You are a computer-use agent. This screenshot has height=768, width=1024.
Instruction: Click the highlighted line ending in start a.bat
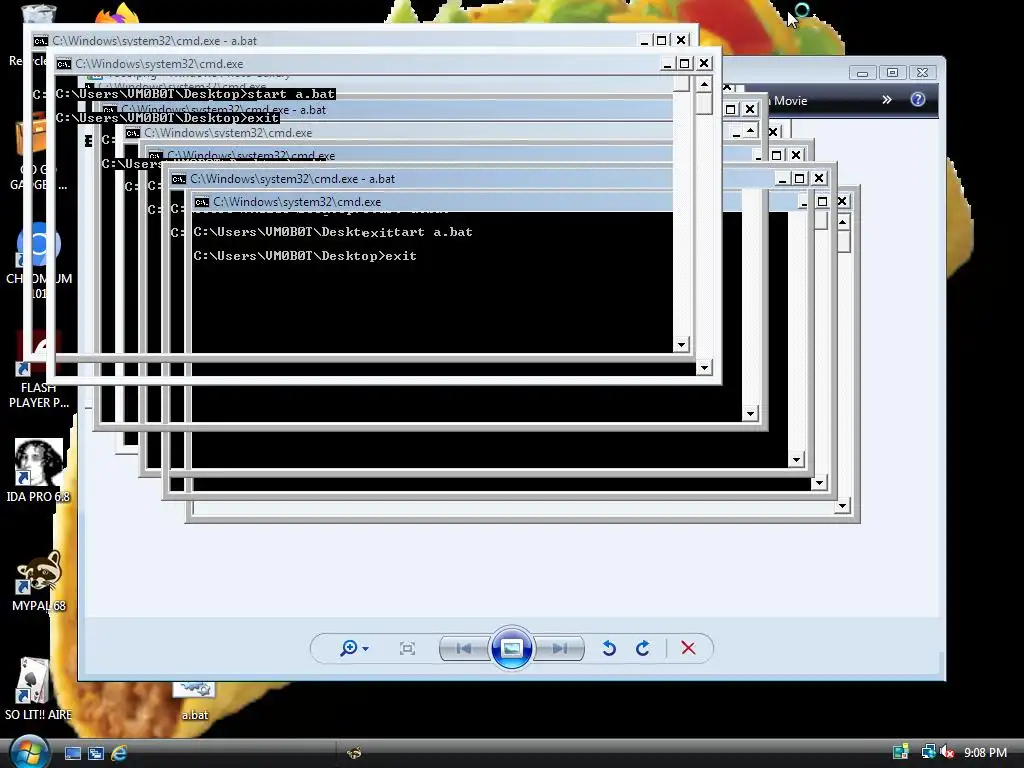(x=195, y=94)
